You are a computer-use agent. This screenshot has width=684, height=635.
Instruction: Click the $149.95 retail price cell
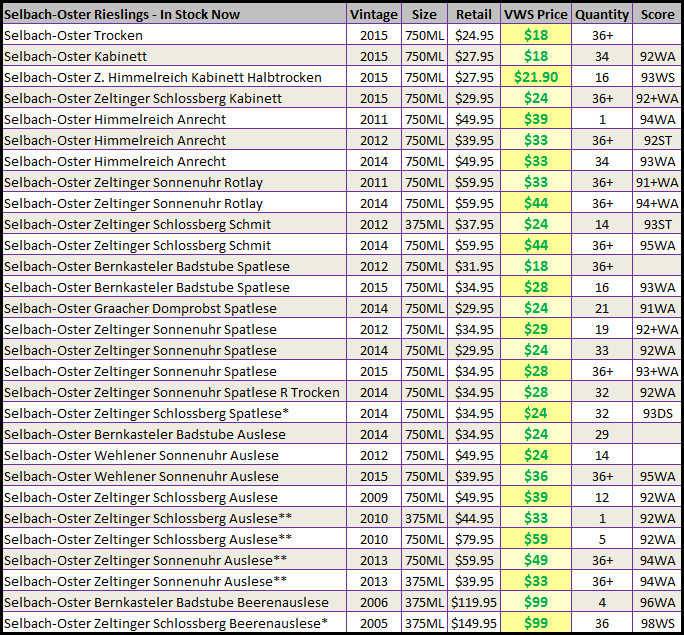[x=474, y=623]
